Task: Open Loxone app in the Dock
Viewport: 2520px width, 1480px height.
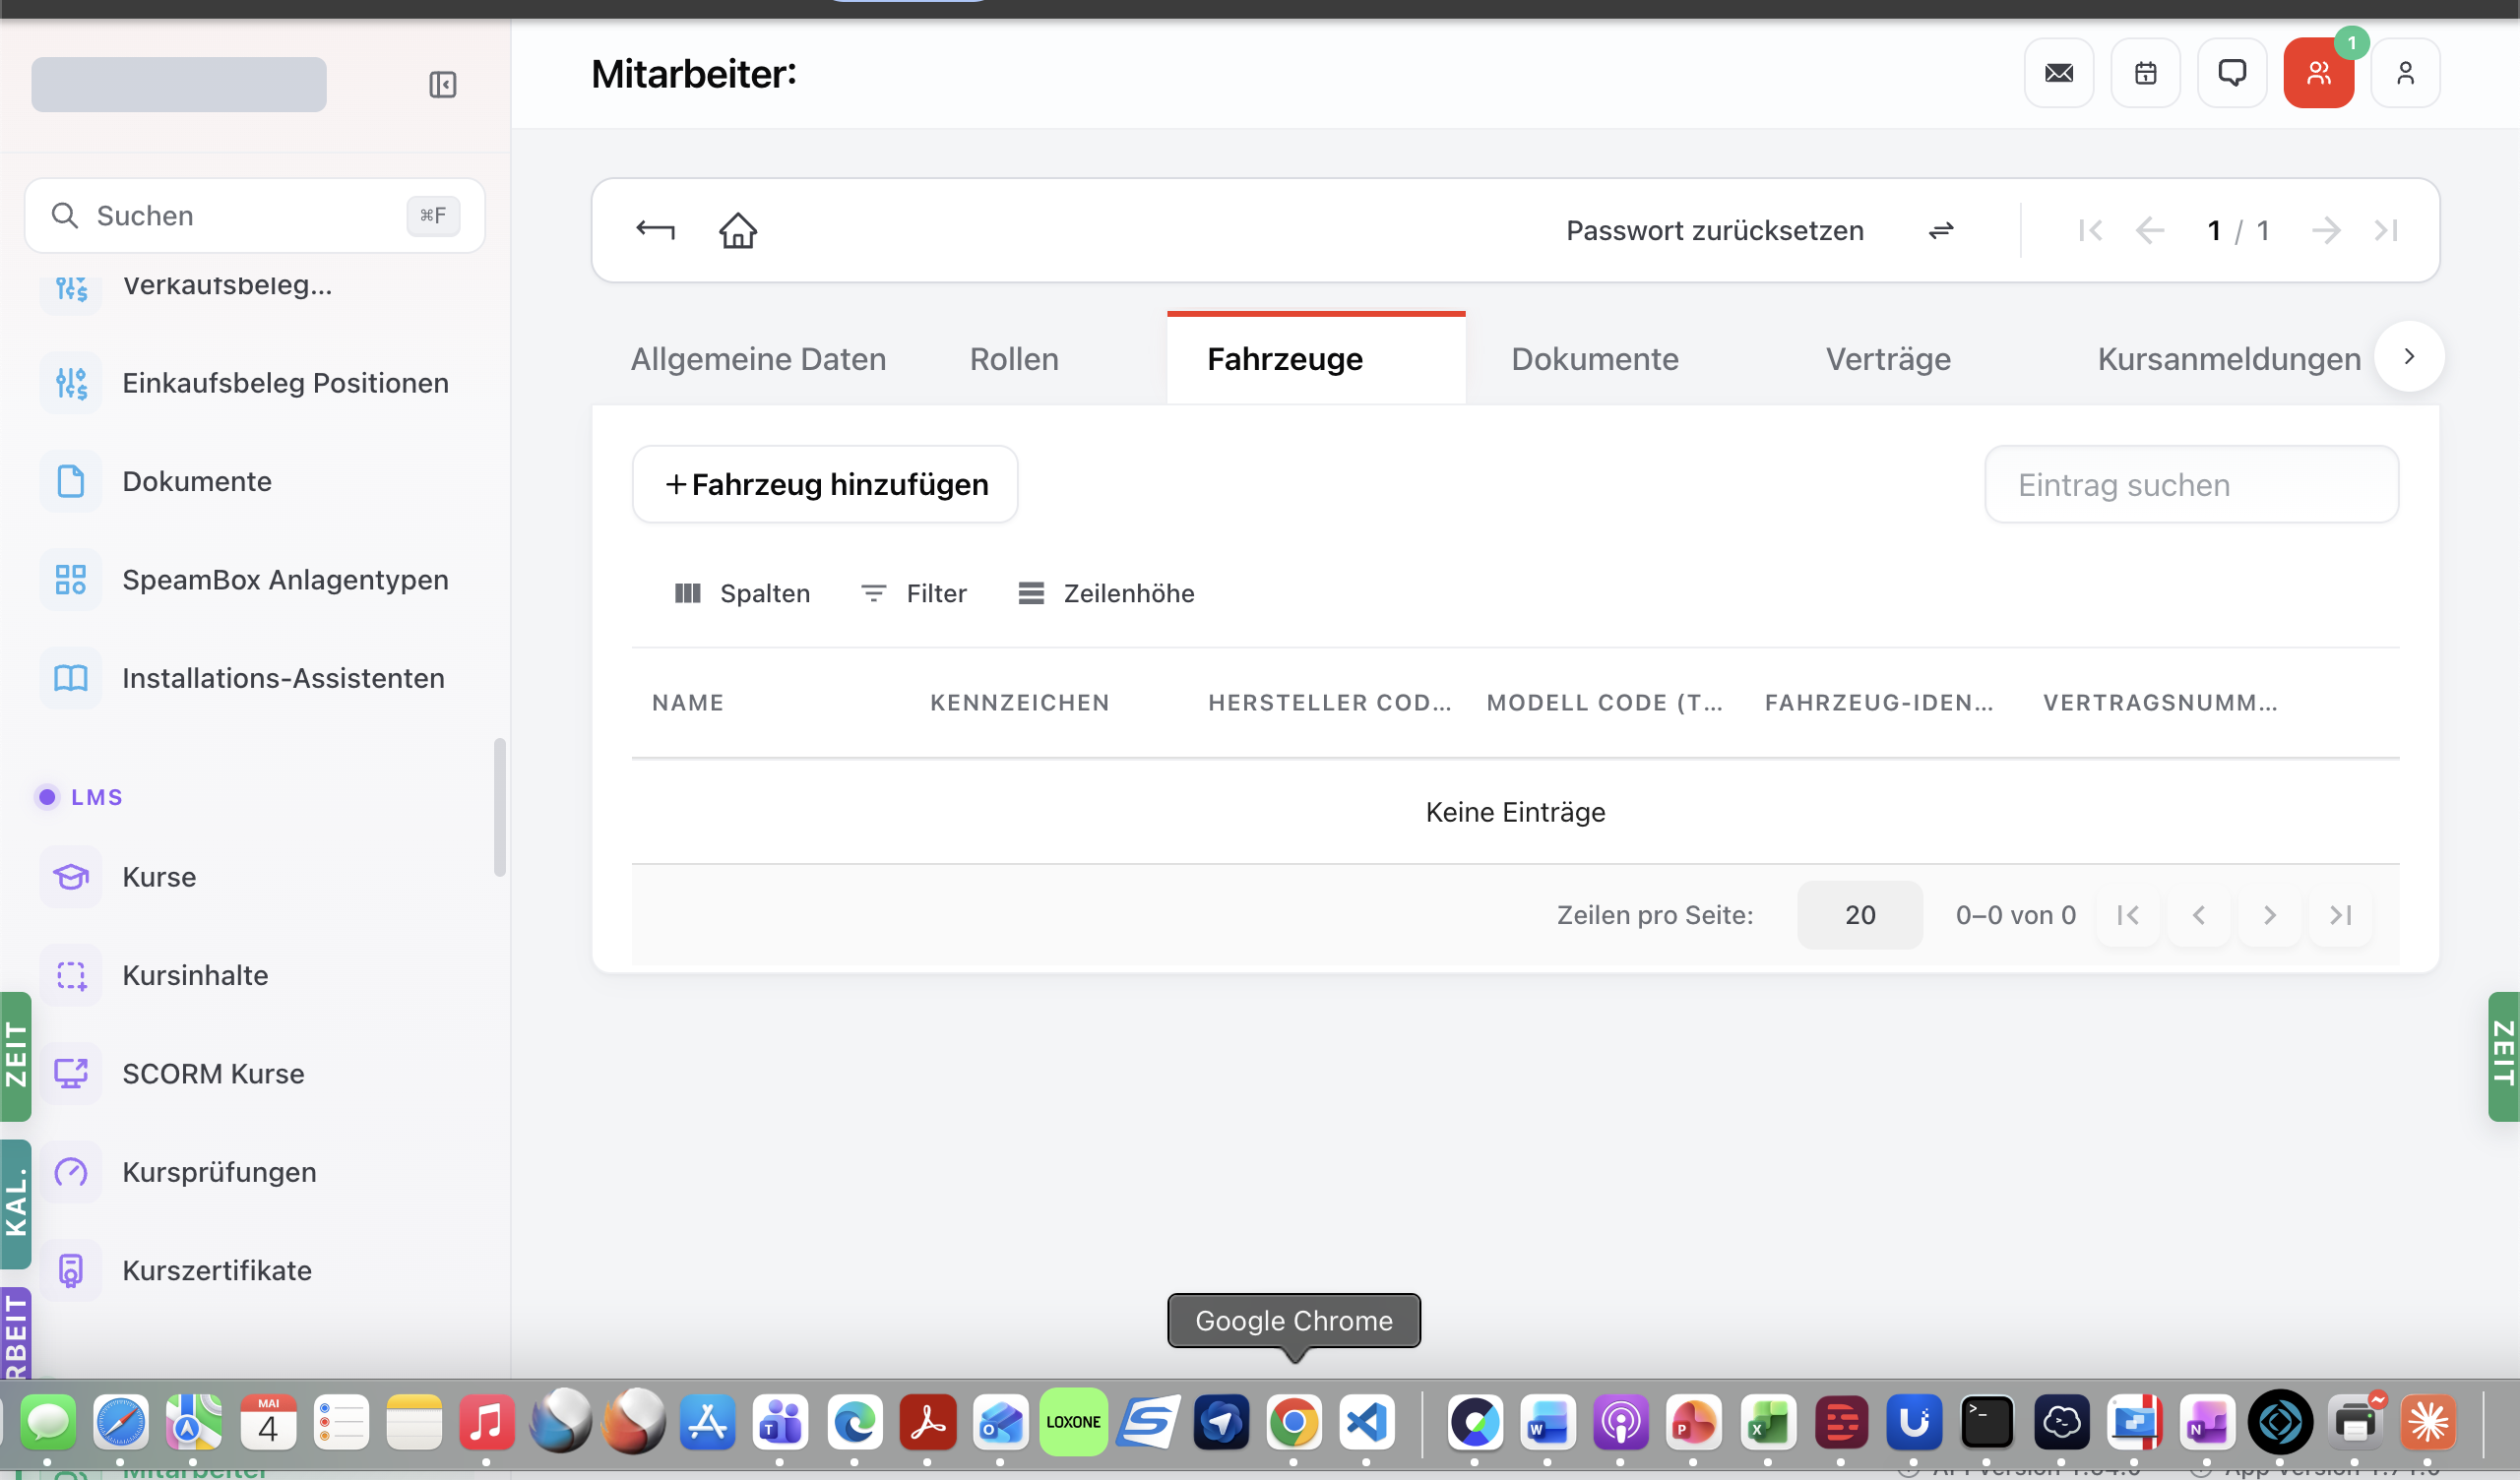Action: coord(1073,1421)
